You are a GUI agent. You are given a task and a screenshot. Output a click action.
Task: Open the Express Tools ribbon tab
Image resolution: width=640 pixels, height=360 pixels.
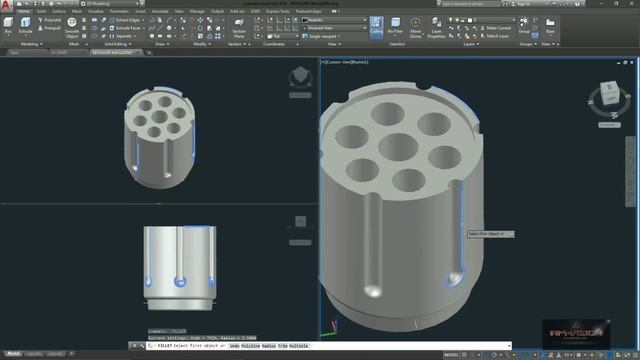[278, 11]
